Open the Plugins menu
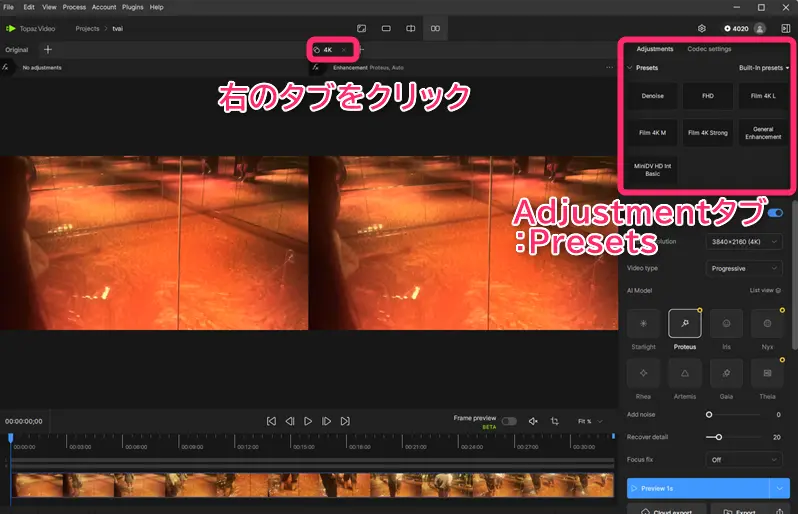Image resolution: width=798 pixels, height=514 pixels. tap(132, 7)
